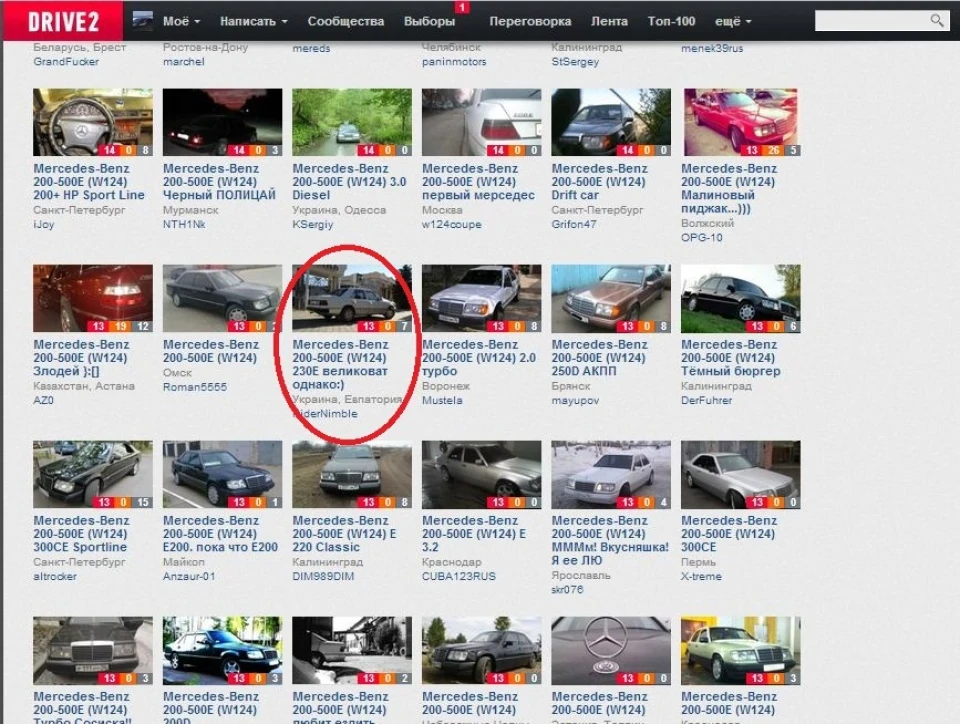Image resolution: width=960 pixels, height=724 pixels.
Task: Visit user DerFuhrer profile
Action: click(x=707, y=400)
